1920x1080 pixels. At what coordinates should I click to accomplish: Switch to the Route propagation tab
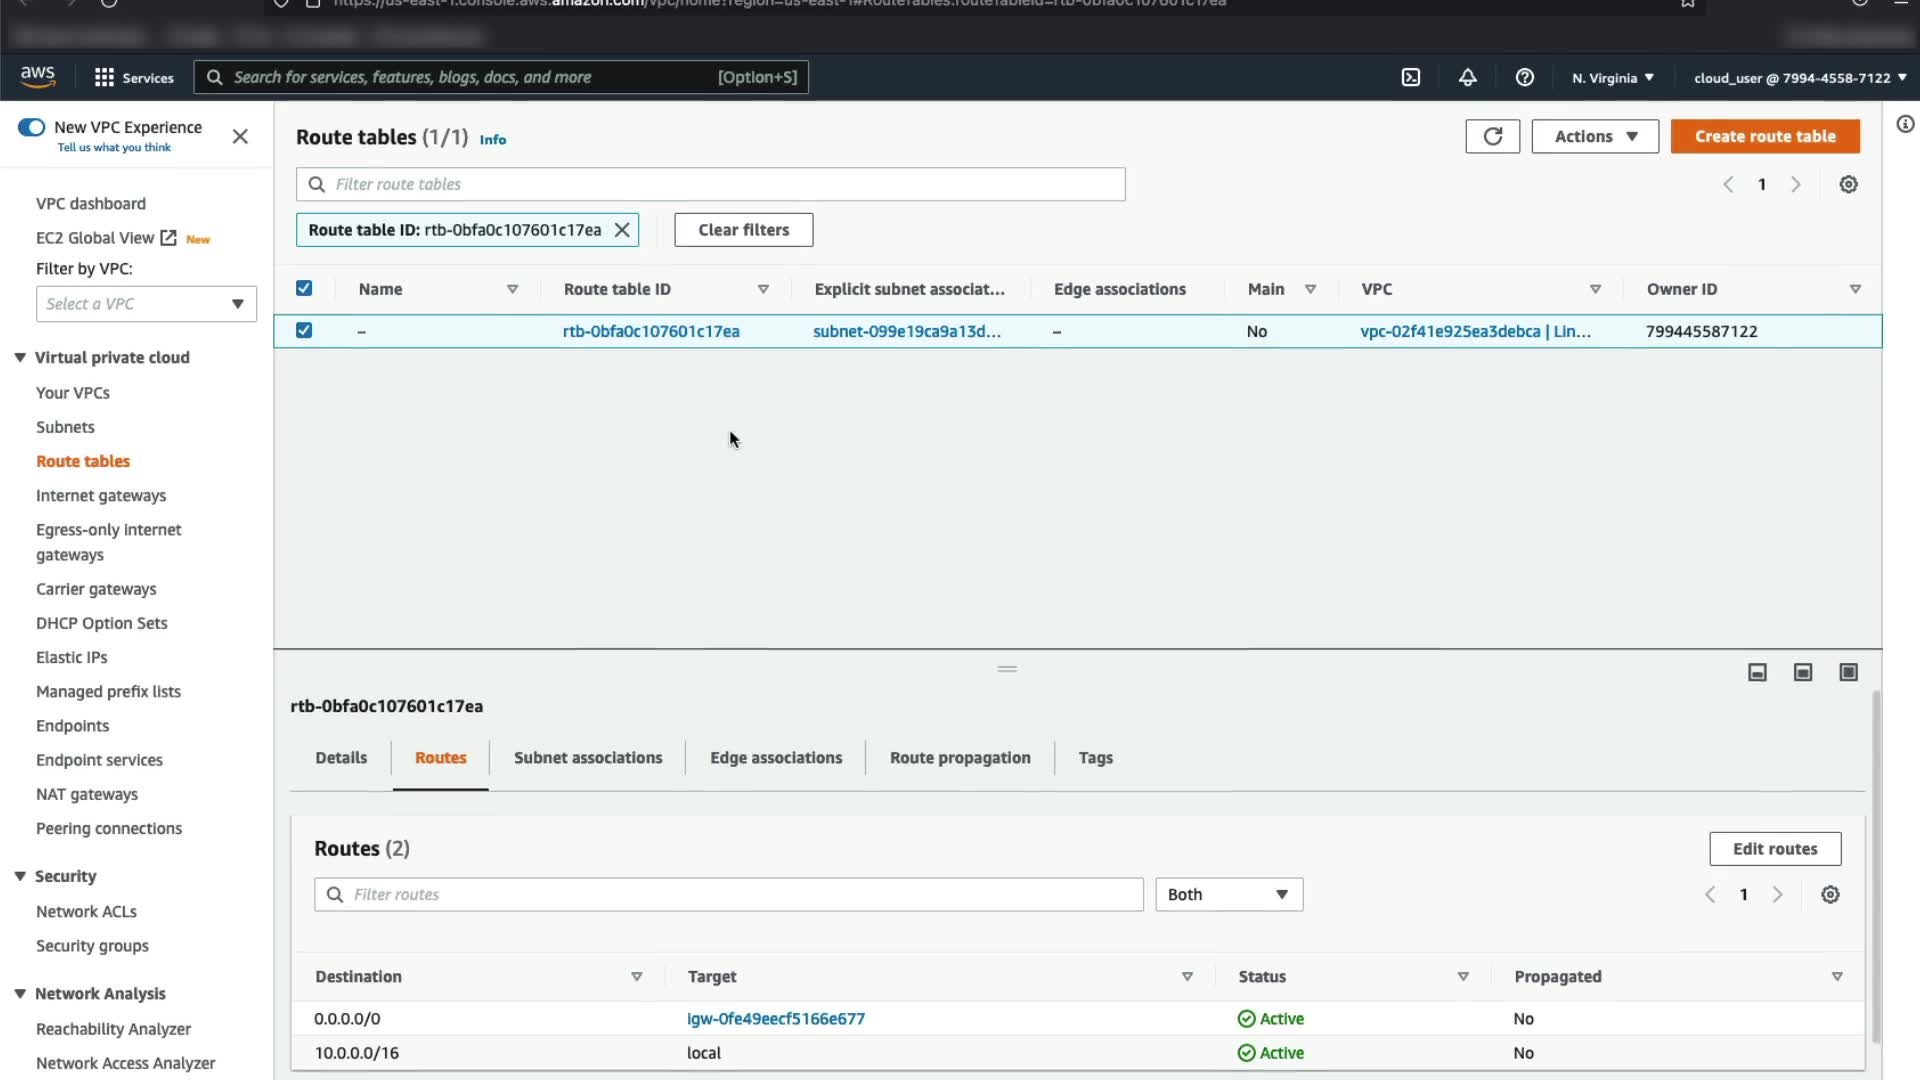click(x=959, y=758)
